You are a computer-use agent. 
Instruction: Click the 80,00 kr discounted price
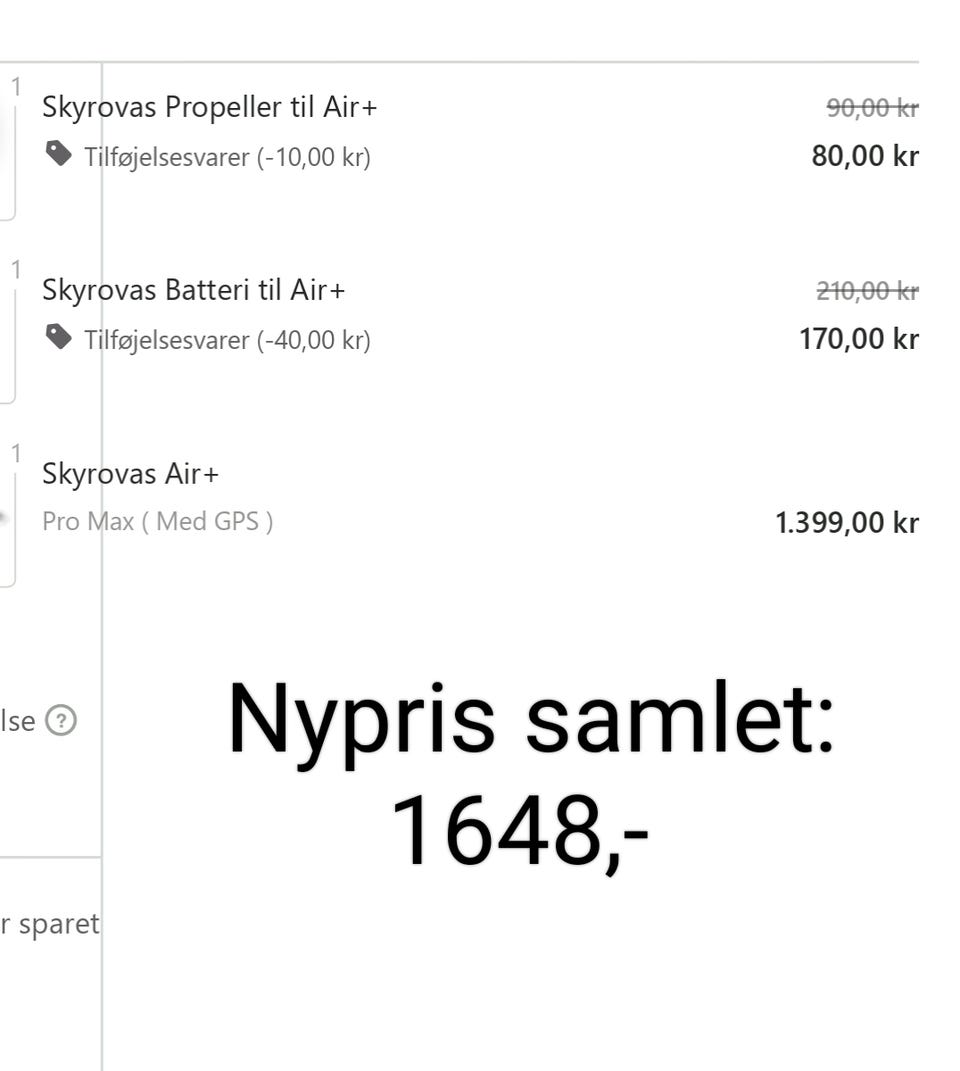865,156
